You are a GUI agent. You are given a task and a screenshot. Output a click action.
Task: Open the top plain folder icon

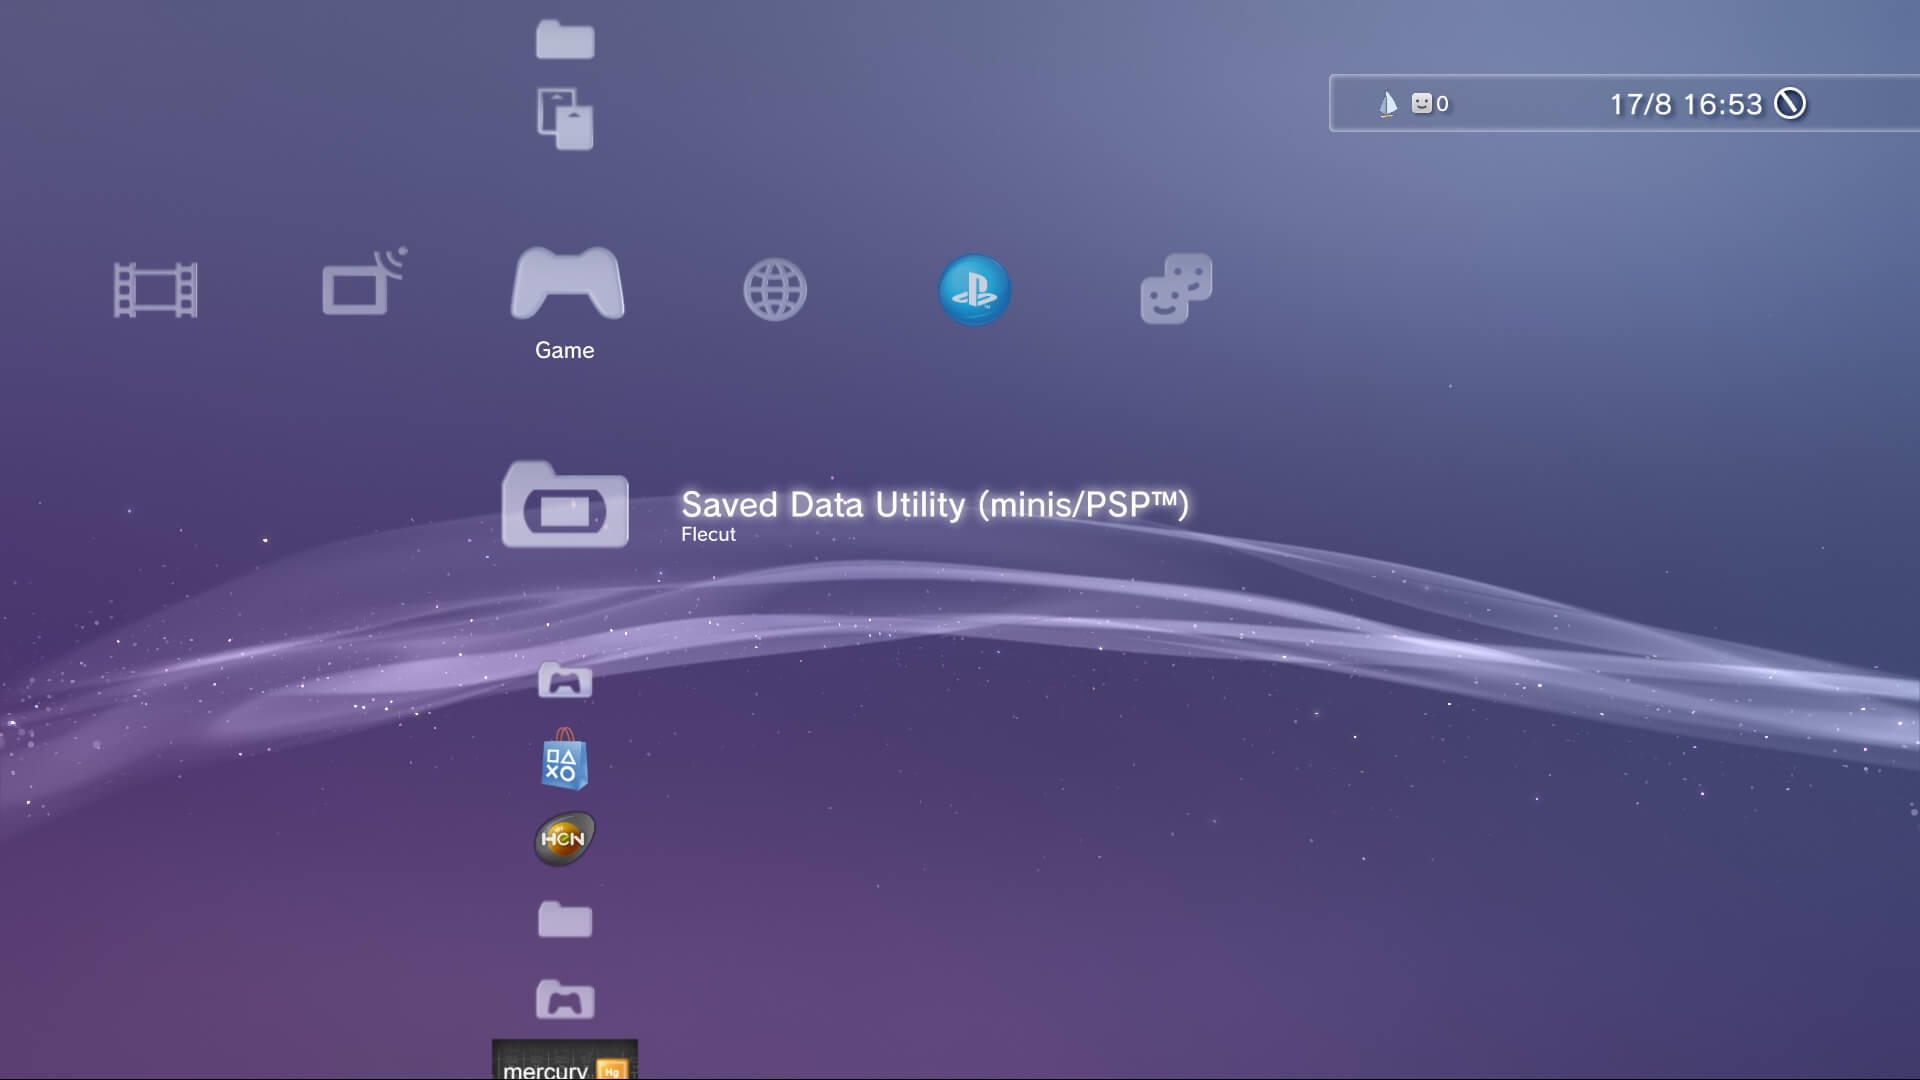pos(565,40)
